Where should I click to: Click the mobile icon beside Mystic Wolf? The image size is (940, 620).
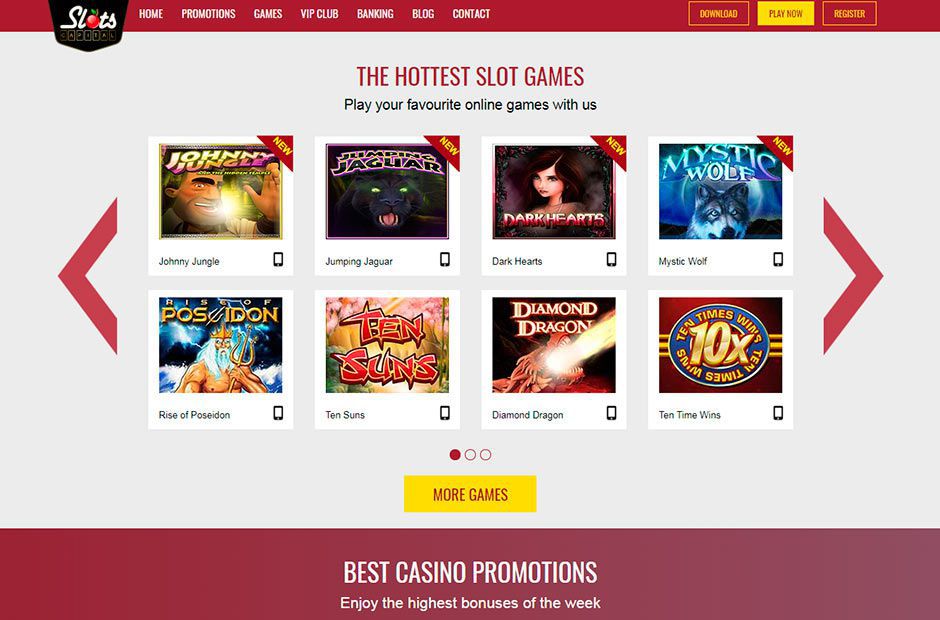[778, 259]
